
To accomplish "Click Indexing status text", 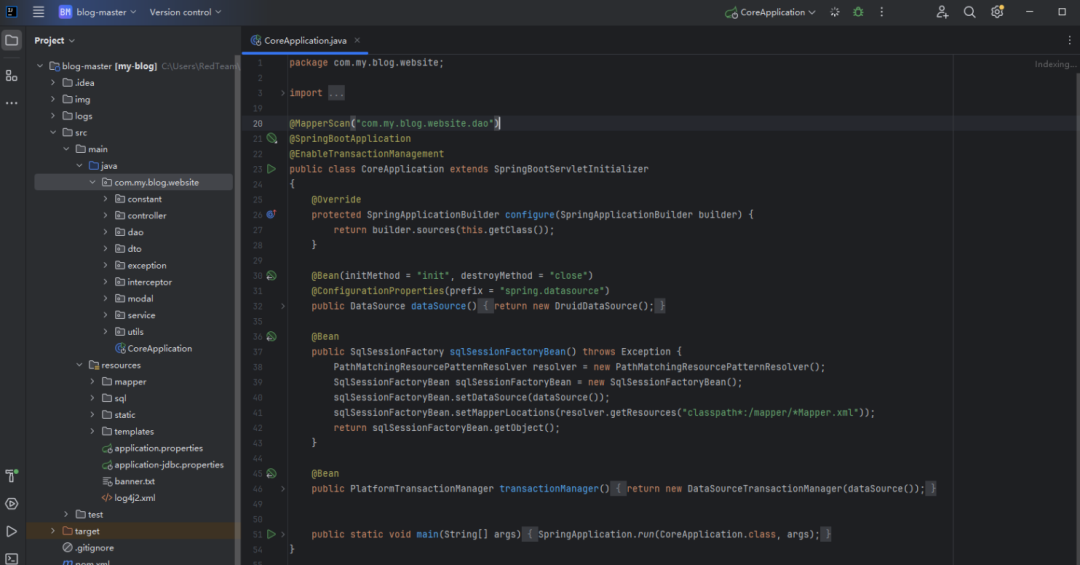I will 1055,64.
